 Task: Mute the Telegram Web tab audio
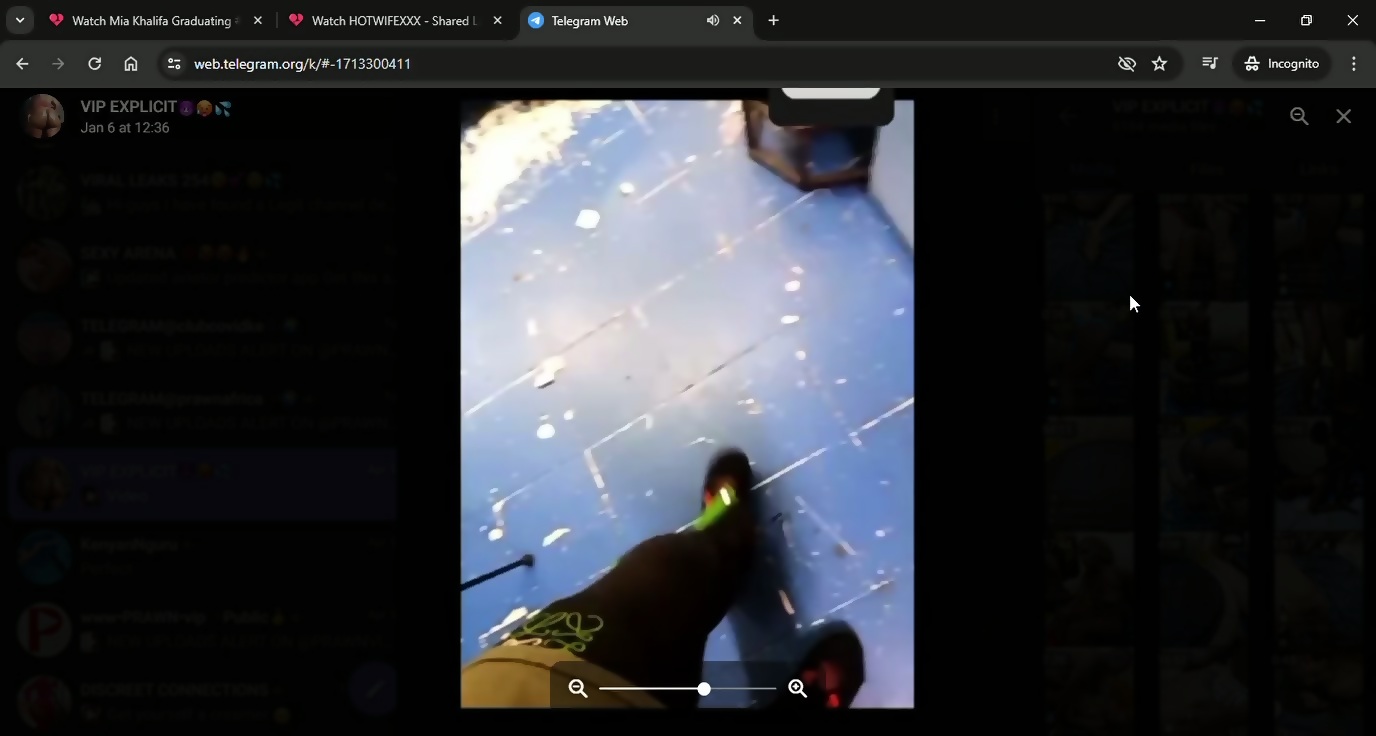coord(713,20)
